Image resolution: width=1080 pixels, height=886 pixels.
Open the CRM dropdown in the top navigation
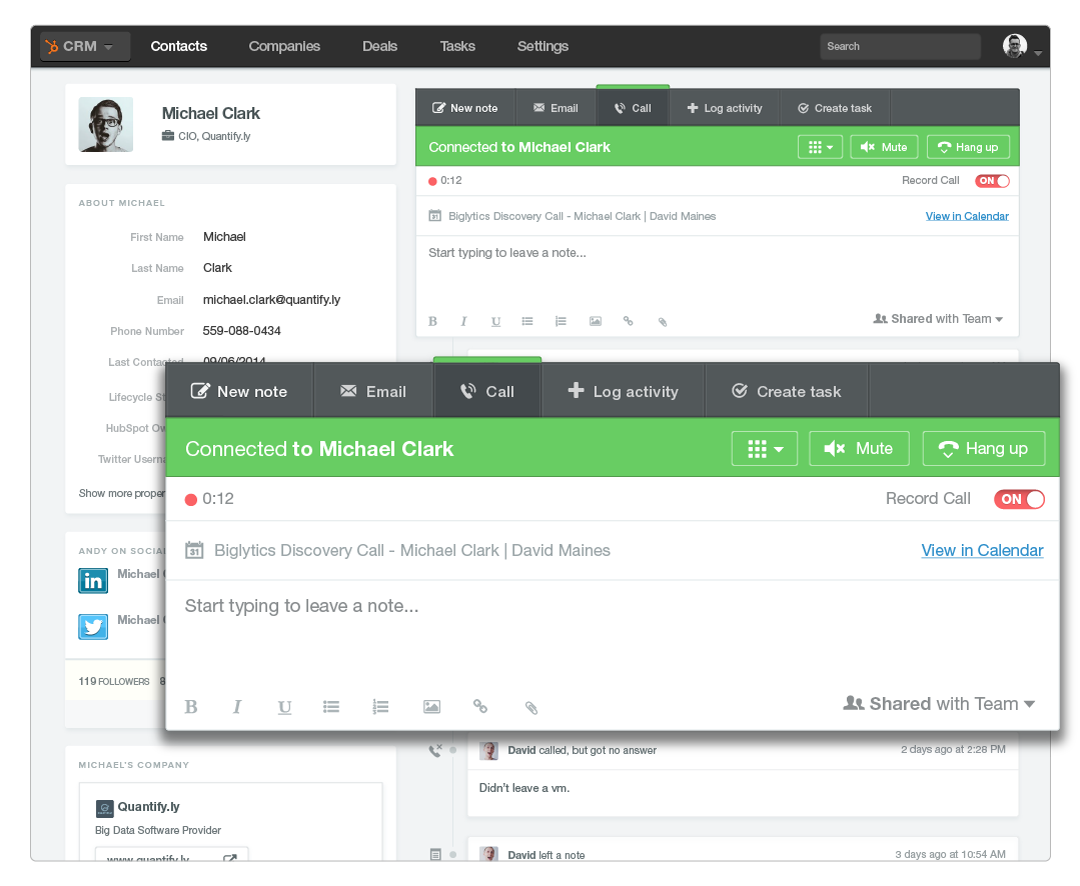pyautogui.click(x=84, y=46)
